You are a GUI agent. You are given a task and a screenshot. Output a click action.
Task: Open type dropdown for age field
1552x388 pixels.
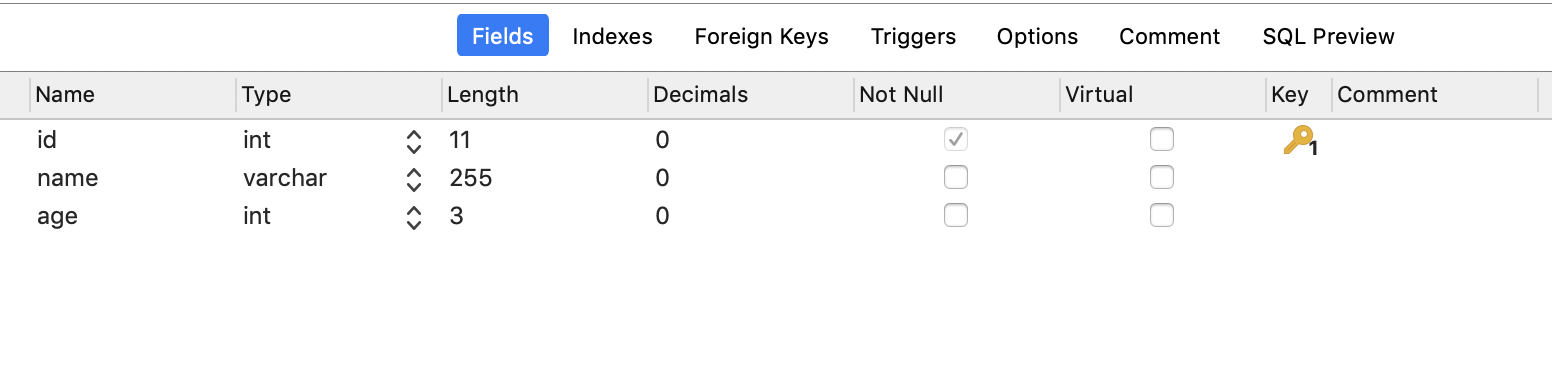pos(414,217)
